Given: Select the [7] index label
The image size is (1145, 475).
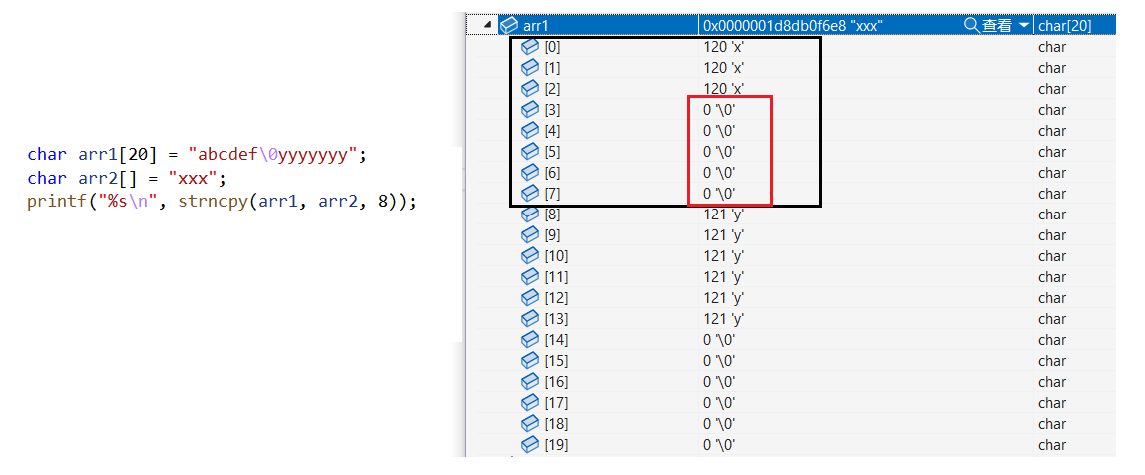Looking at the screenshot, I should click(553, 194).
